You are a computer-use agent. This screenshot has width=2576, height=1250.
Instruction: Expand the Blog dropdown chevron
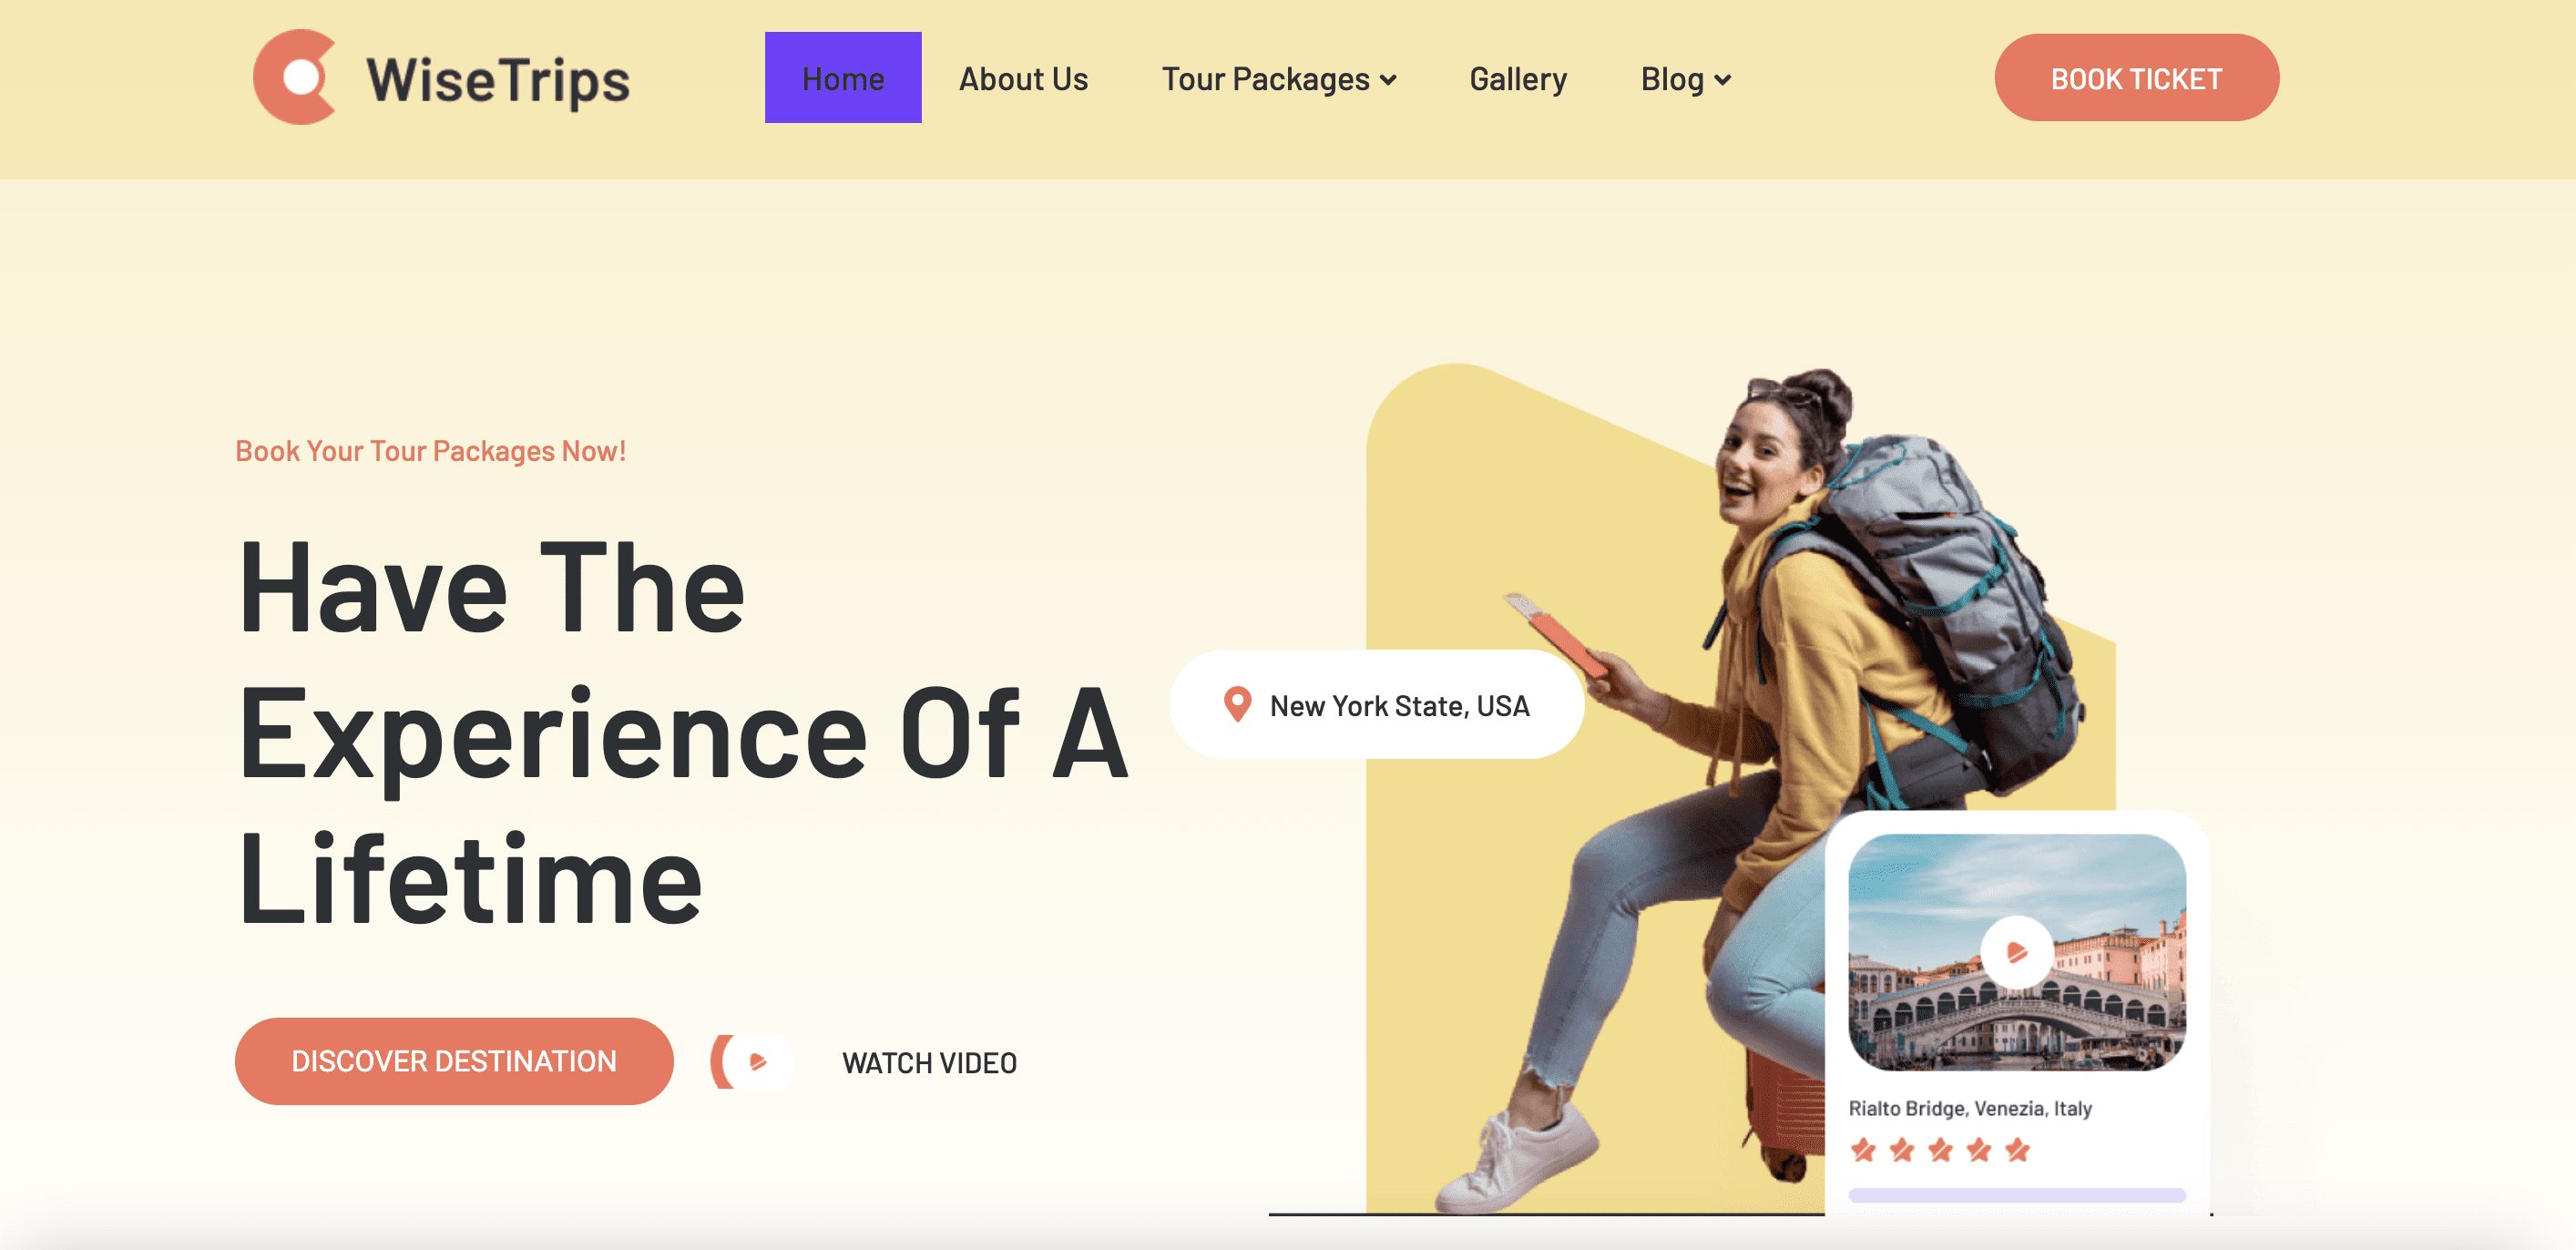point(1722,80)
